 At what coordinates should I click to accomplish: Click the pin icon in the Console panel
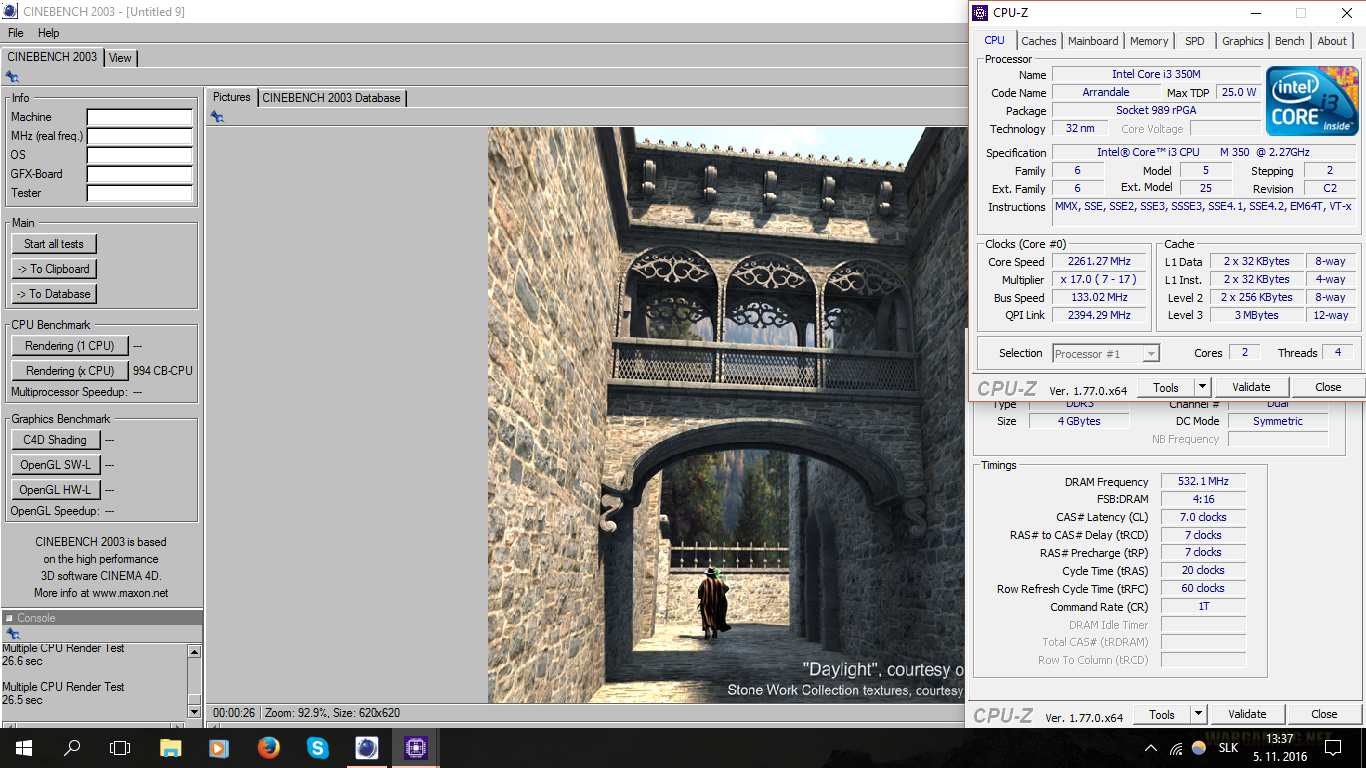pyautogui.click(x=12, y=634)
